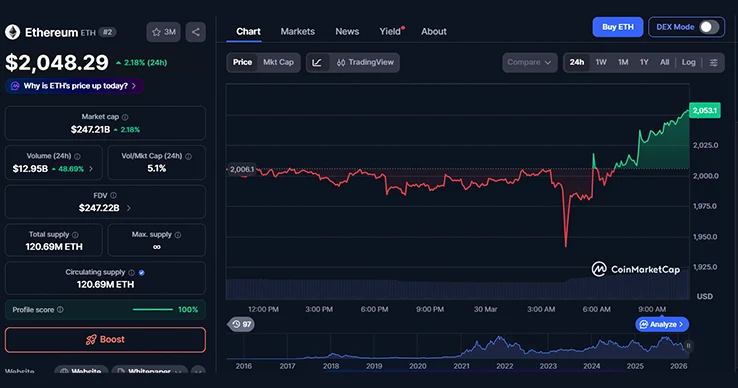Screen dimensions: 738x388
Task: Click the 48.69% volume change text
Action: click(71, 169)
